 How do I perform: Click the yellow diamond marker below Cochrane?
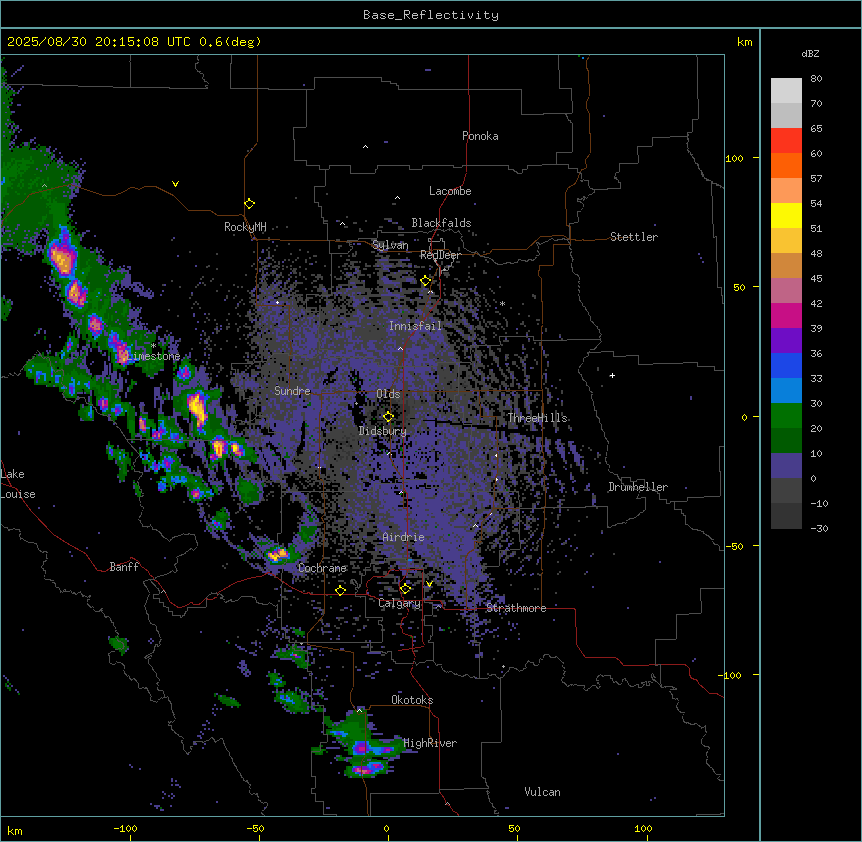[x=340, y=590]
